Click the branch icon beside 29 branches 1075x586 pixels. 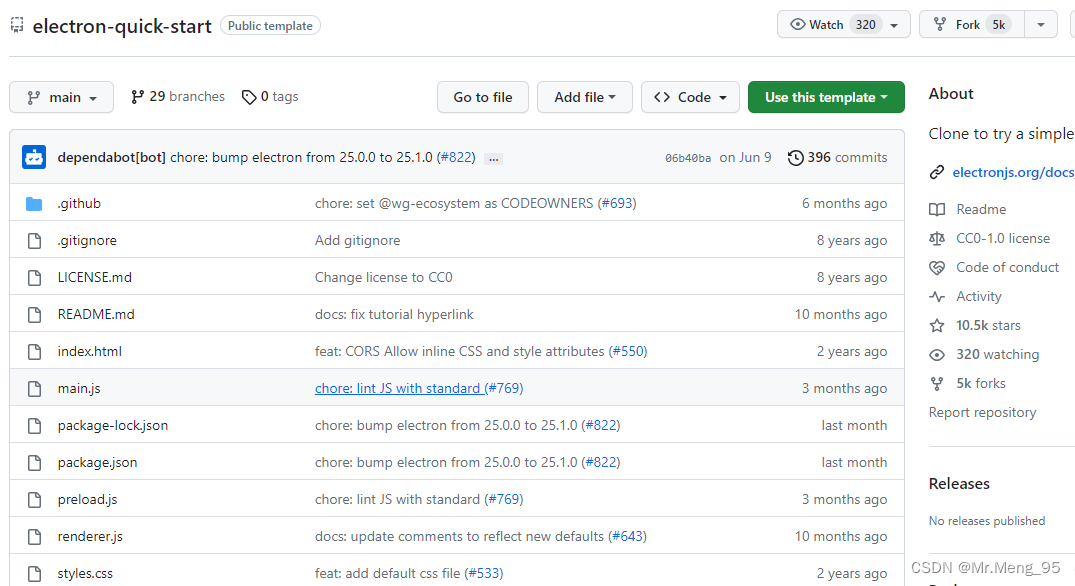pos(138,97)
